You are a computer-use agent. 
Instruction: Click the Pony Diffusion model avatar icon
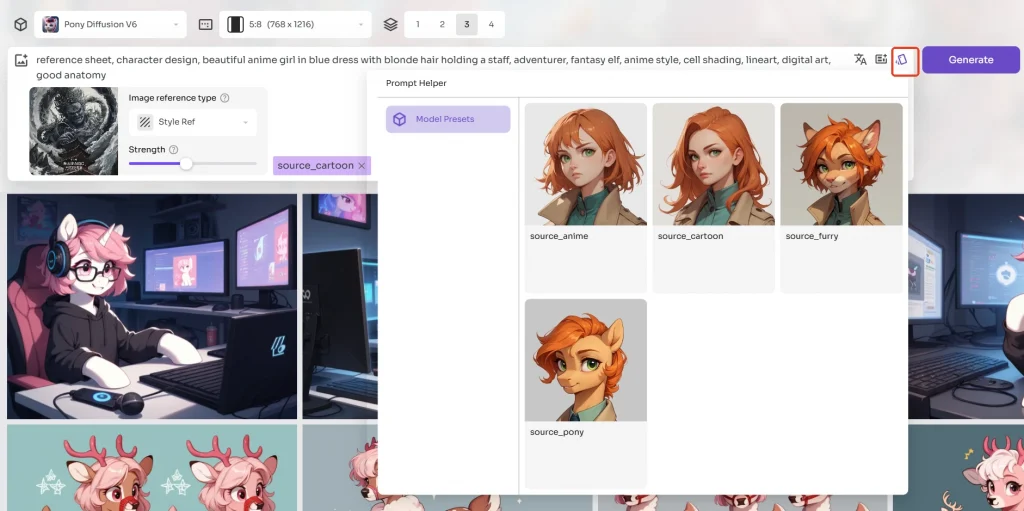[50, 25]
